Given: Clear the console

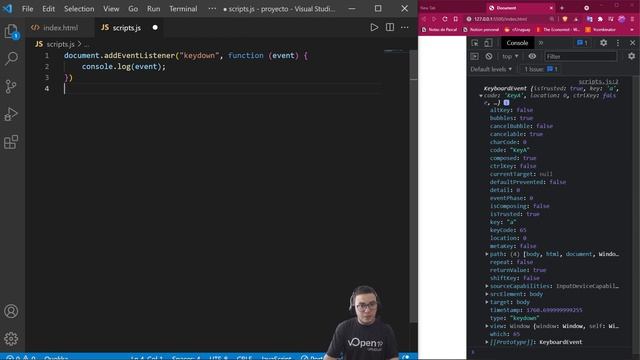Looking at the screenshot, I should tap(489, 56).
